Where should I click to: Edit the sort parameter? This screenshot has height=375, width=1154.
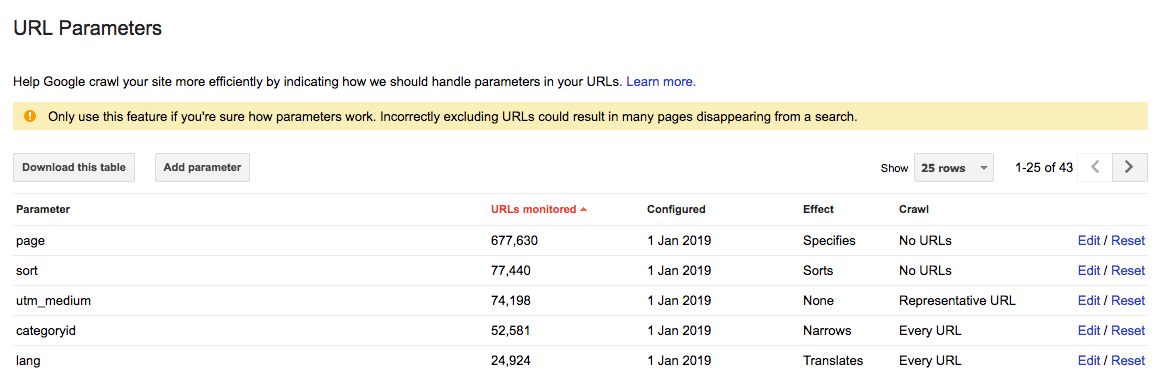(x=1088, y=271)
